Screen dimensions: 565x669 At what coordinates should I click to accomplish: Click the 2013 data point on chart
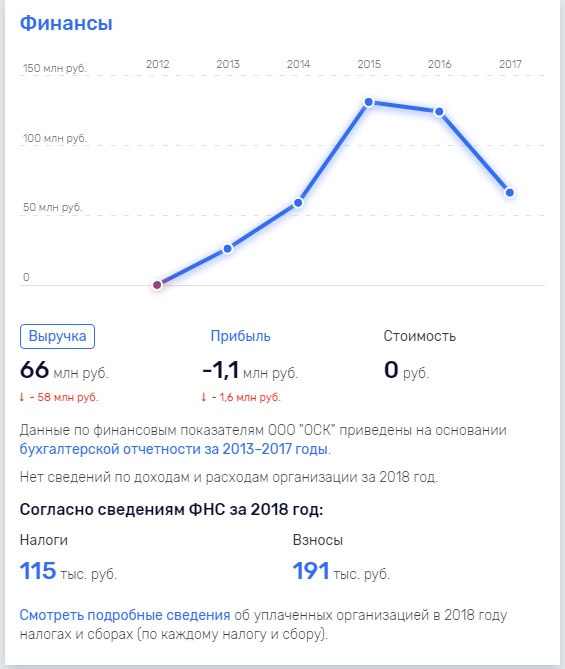point(228,248)
